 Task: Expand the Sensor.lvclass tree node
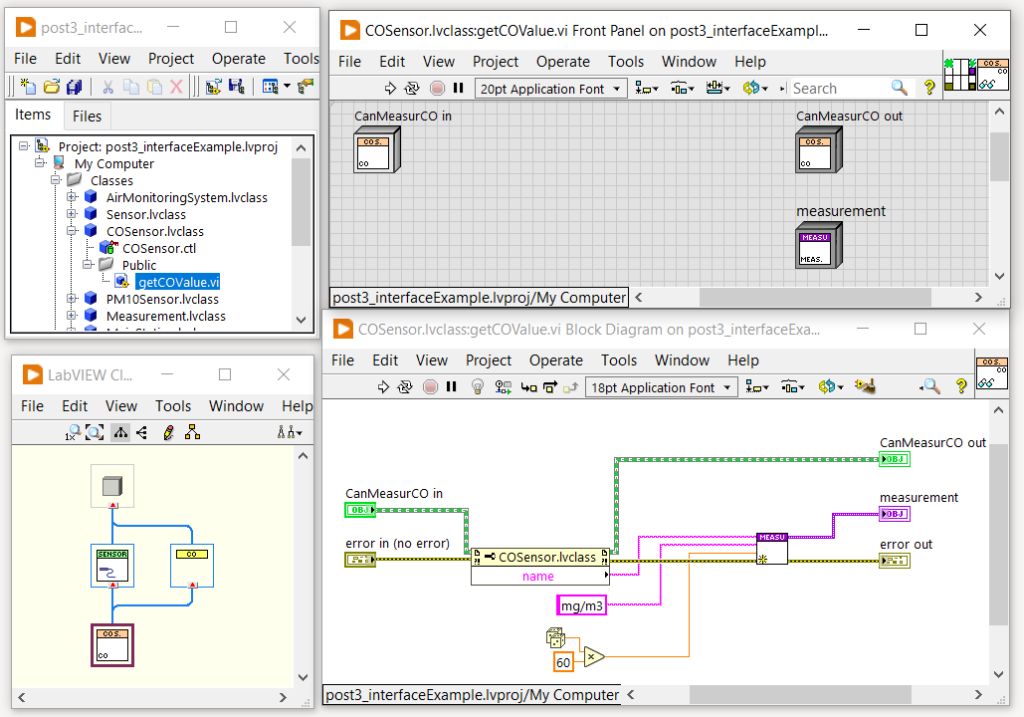[72, 214]
